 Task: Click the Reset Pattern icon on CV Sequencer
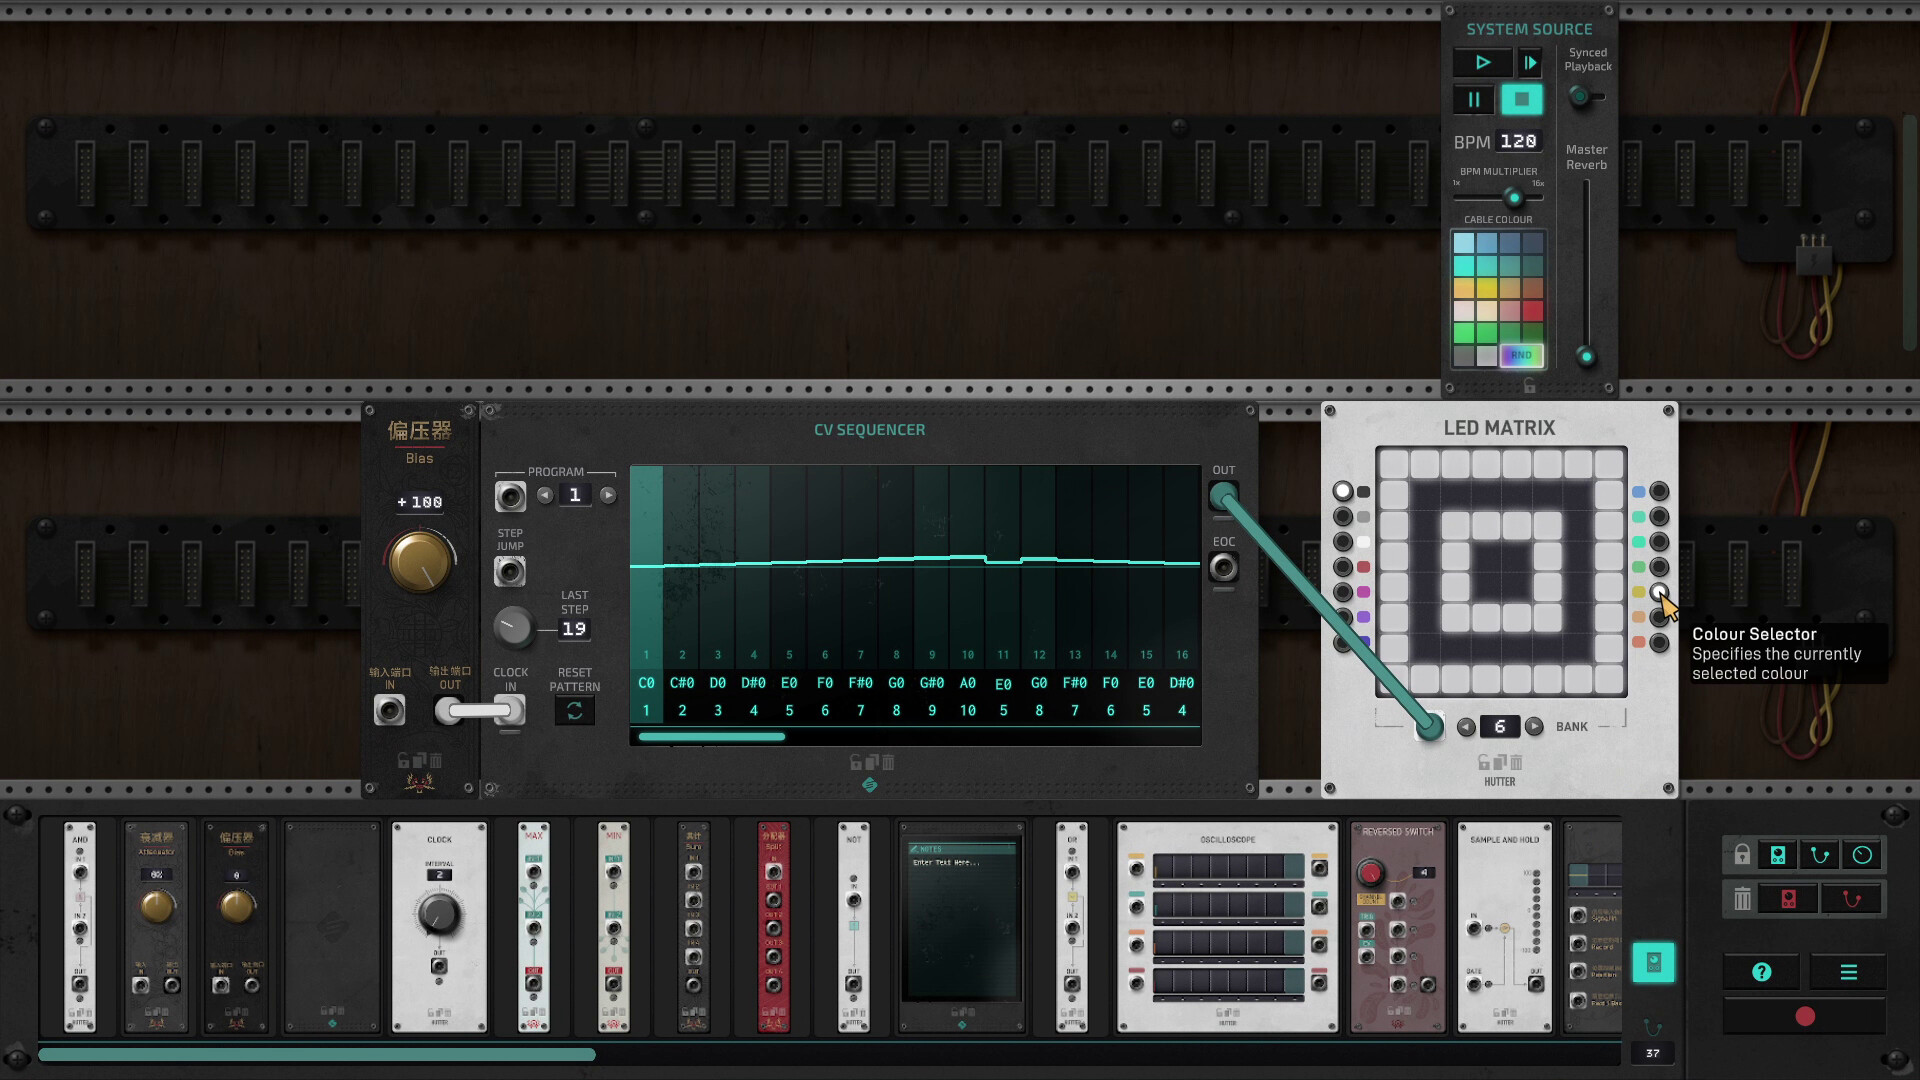575,710
